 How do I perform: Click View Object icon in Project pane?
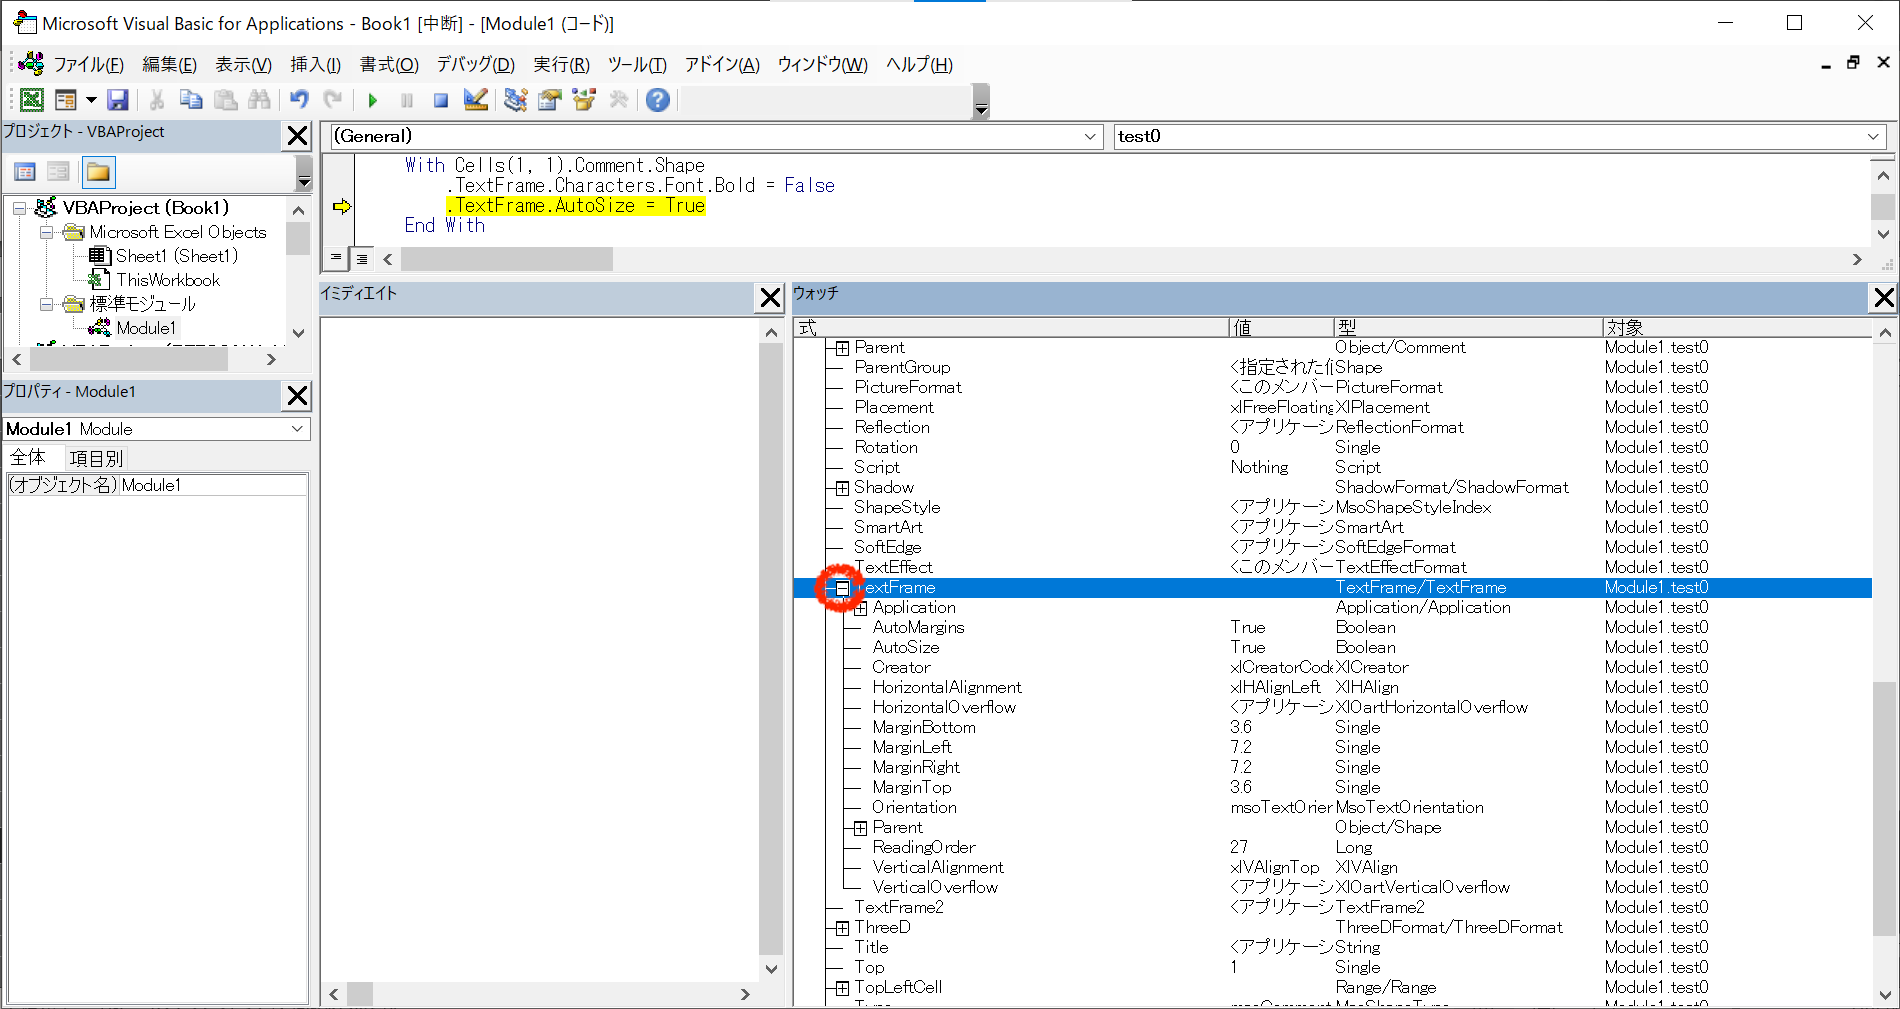coord(59,172)
